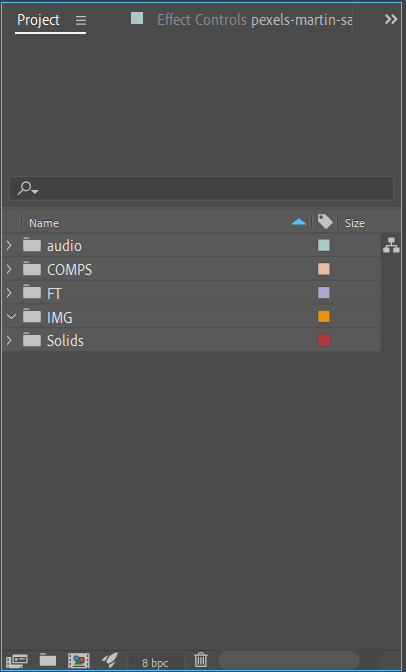The image size is (406, 672).
Task: Sort by the Name column header
Action: click(x=44, y=223)
